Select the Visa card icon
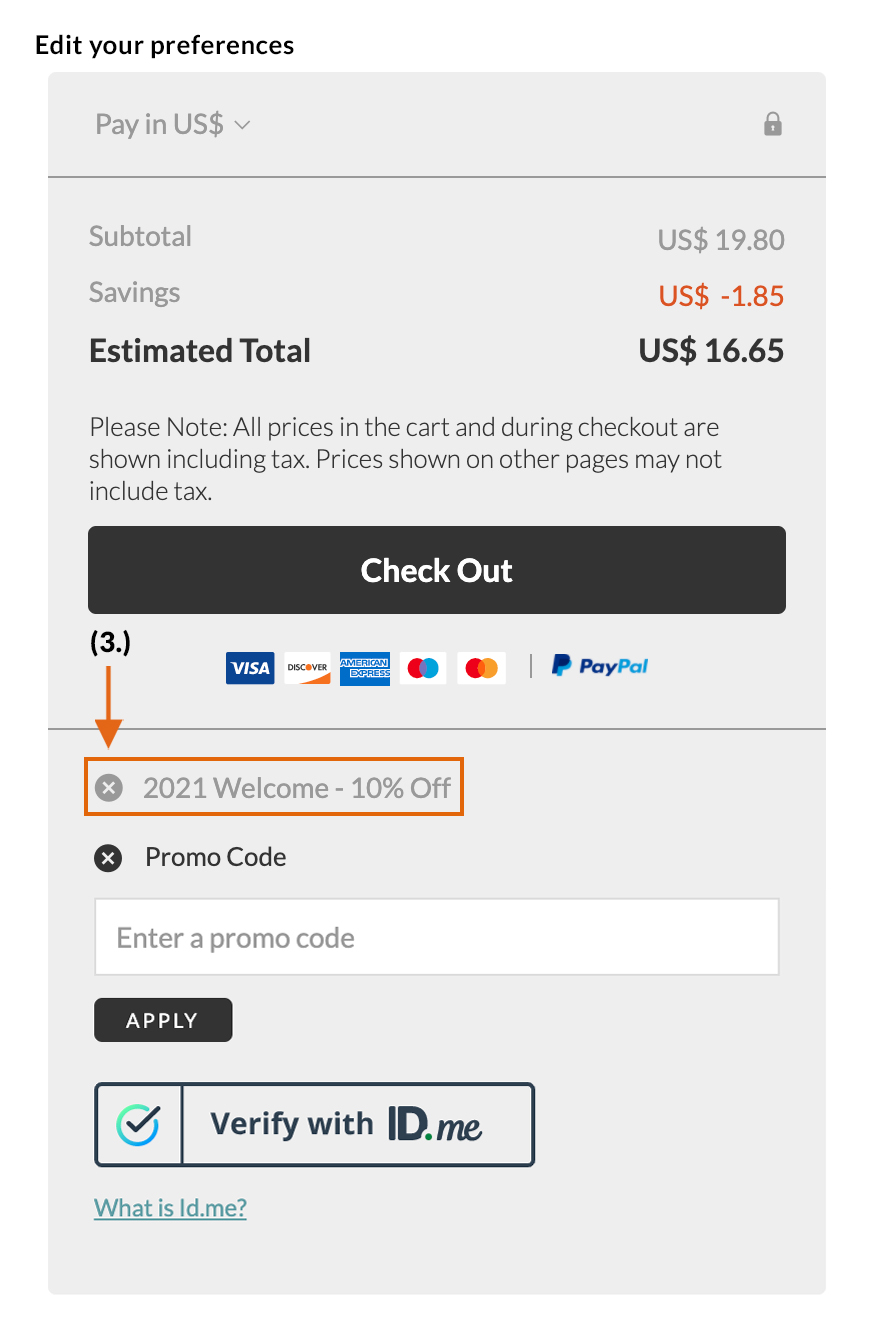 pyautogui.click(x=250, y=668)
